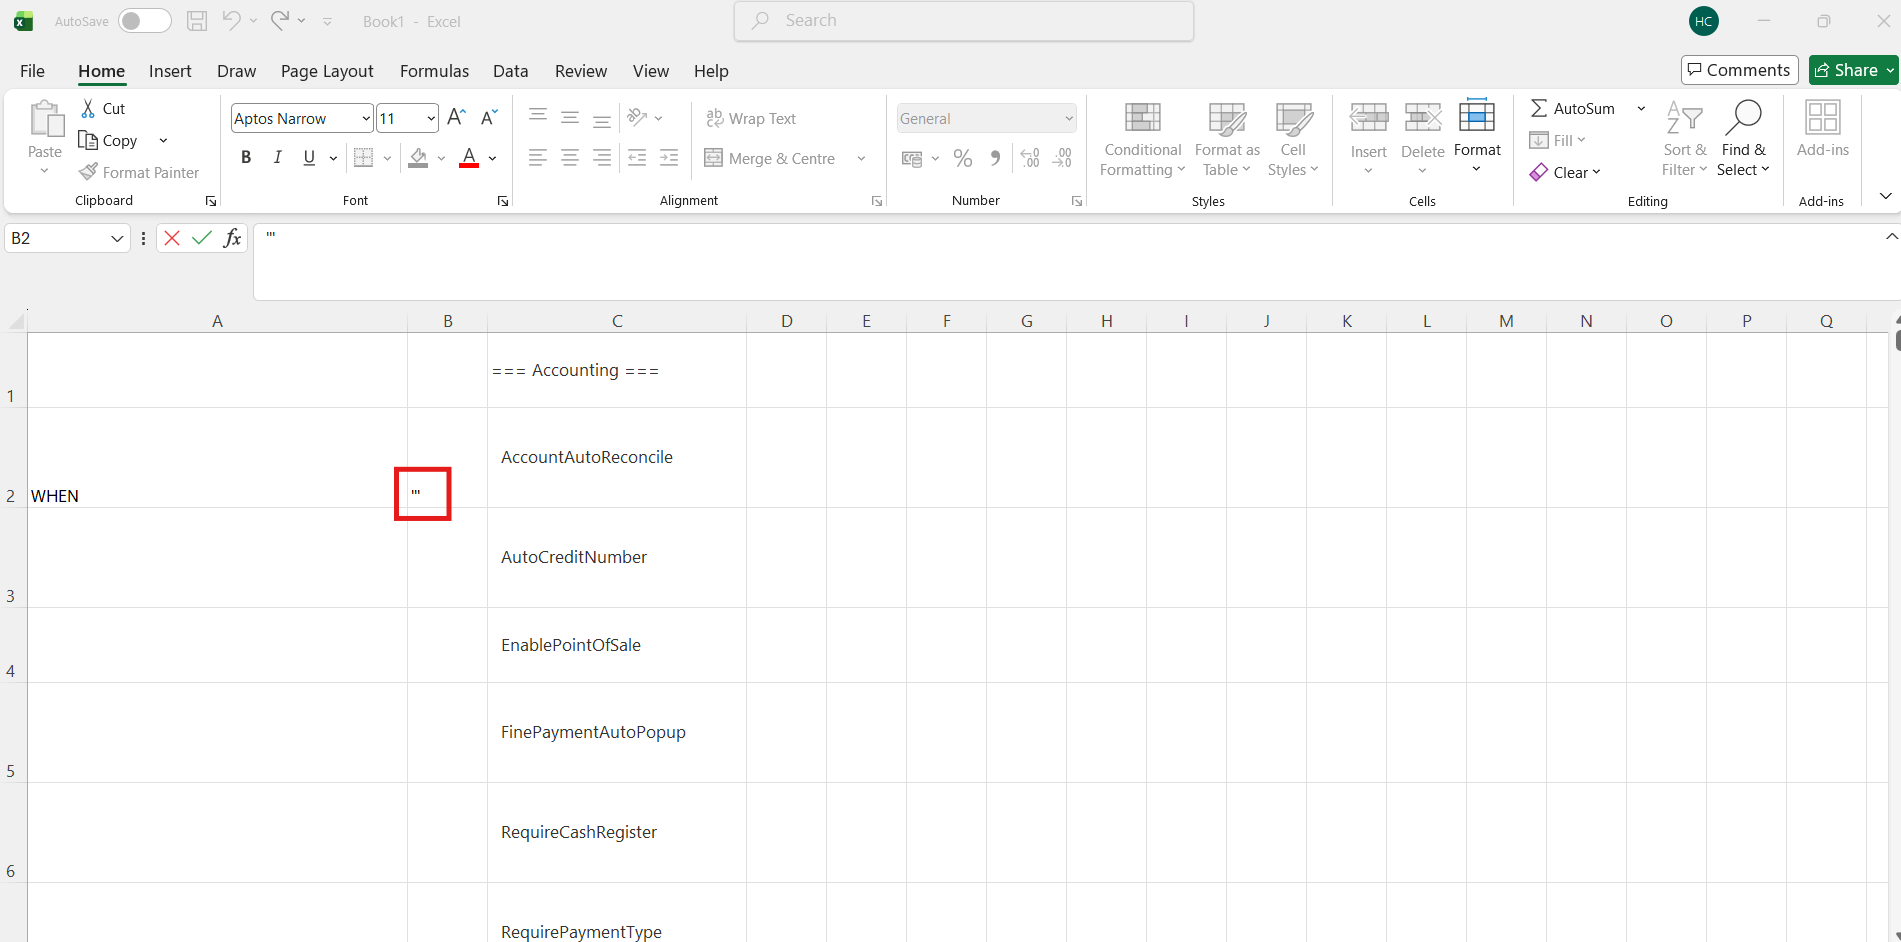Screen dimensions: 1901x942
Task: Open the Aptos Narrow font dropdown
Action: (x=366, y=118)
